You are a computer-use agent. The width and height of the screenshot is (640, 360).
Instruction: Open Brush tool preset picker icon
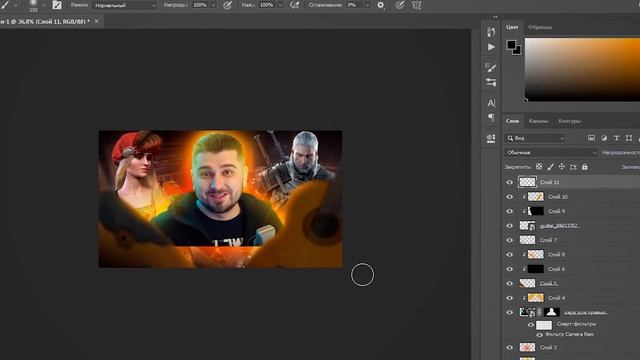(x=5, y=5)
